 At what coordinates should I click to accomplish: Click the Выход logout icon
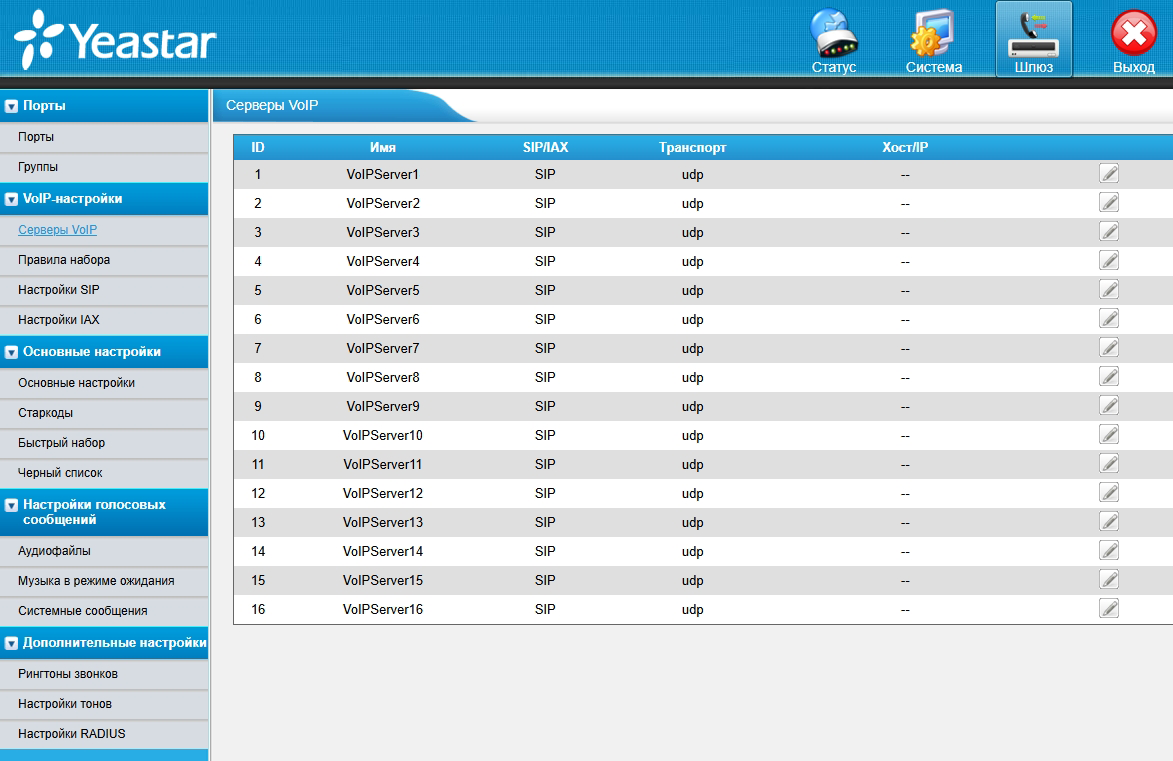pos(1133,42)
